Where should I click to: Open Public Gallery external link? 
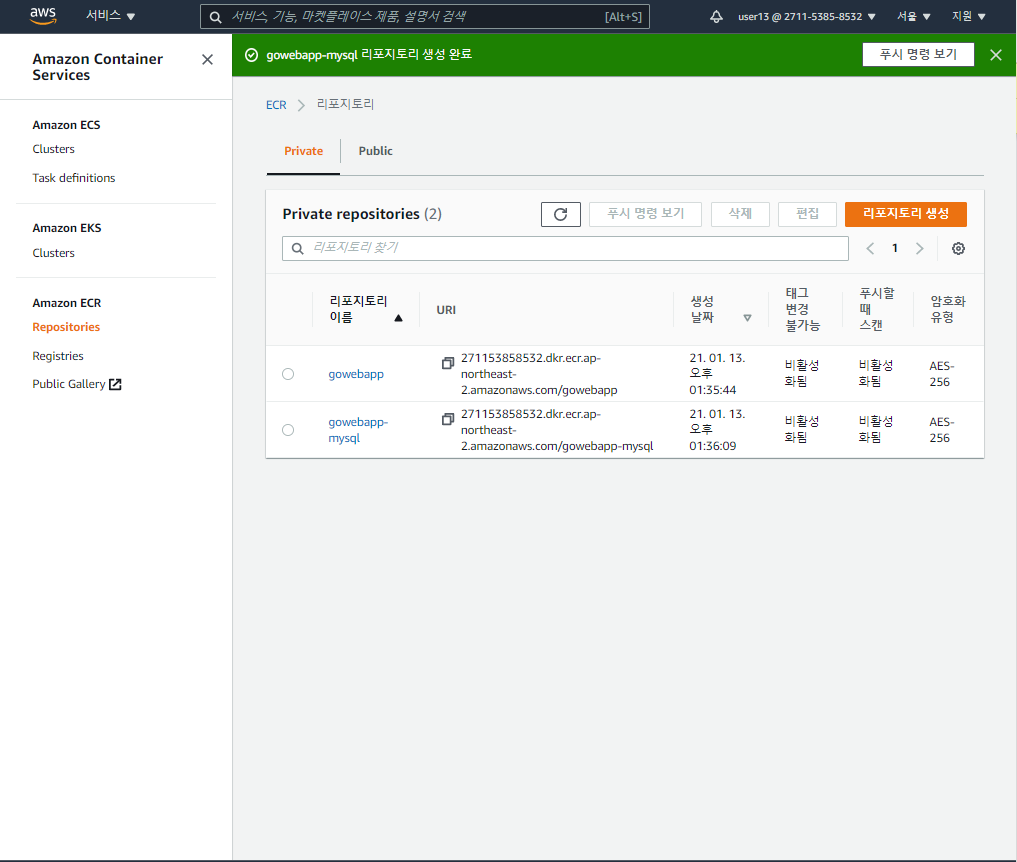pos(77,384)
